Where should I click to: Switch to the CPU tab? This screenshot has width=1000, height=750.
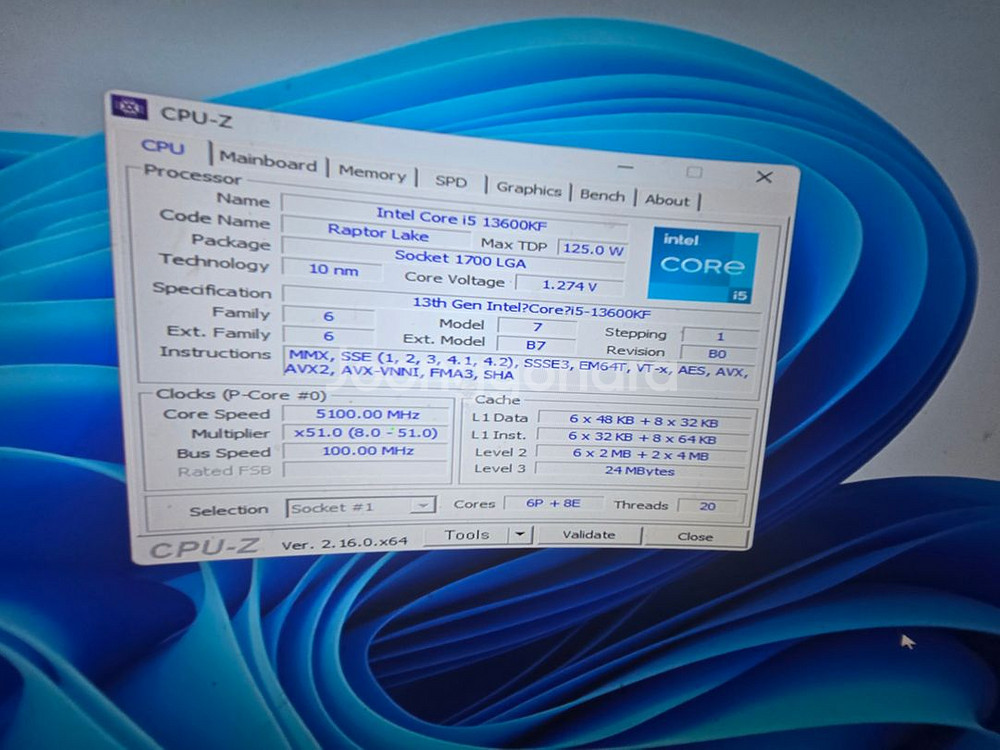163,148
